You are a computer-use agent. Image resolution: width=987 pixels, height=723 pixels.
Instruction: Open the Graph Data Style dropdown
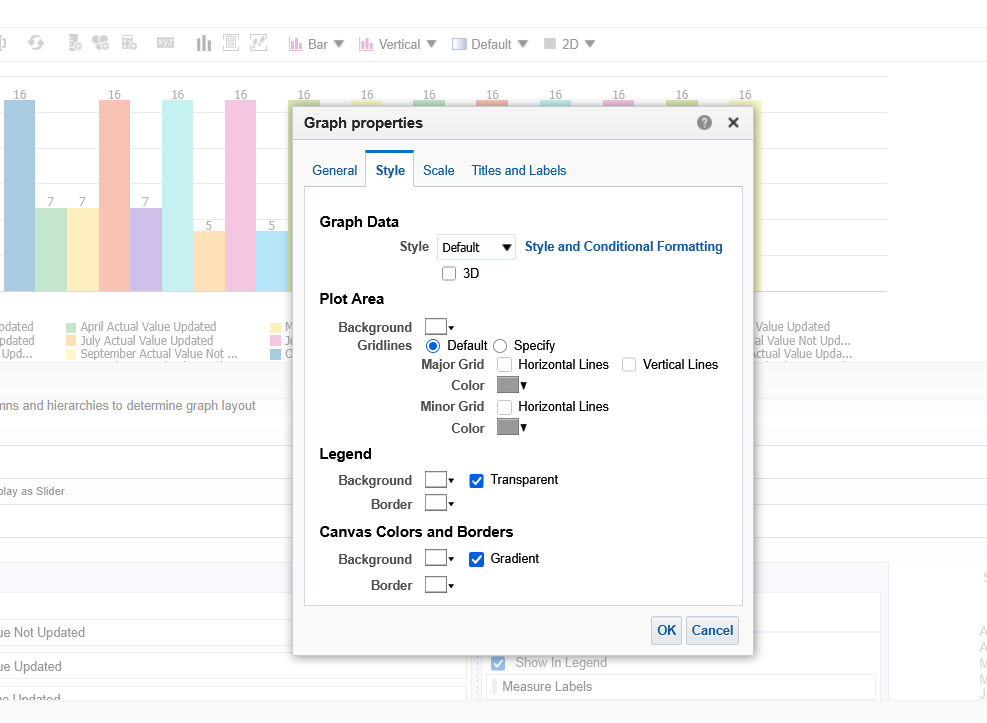pos(477,247)
